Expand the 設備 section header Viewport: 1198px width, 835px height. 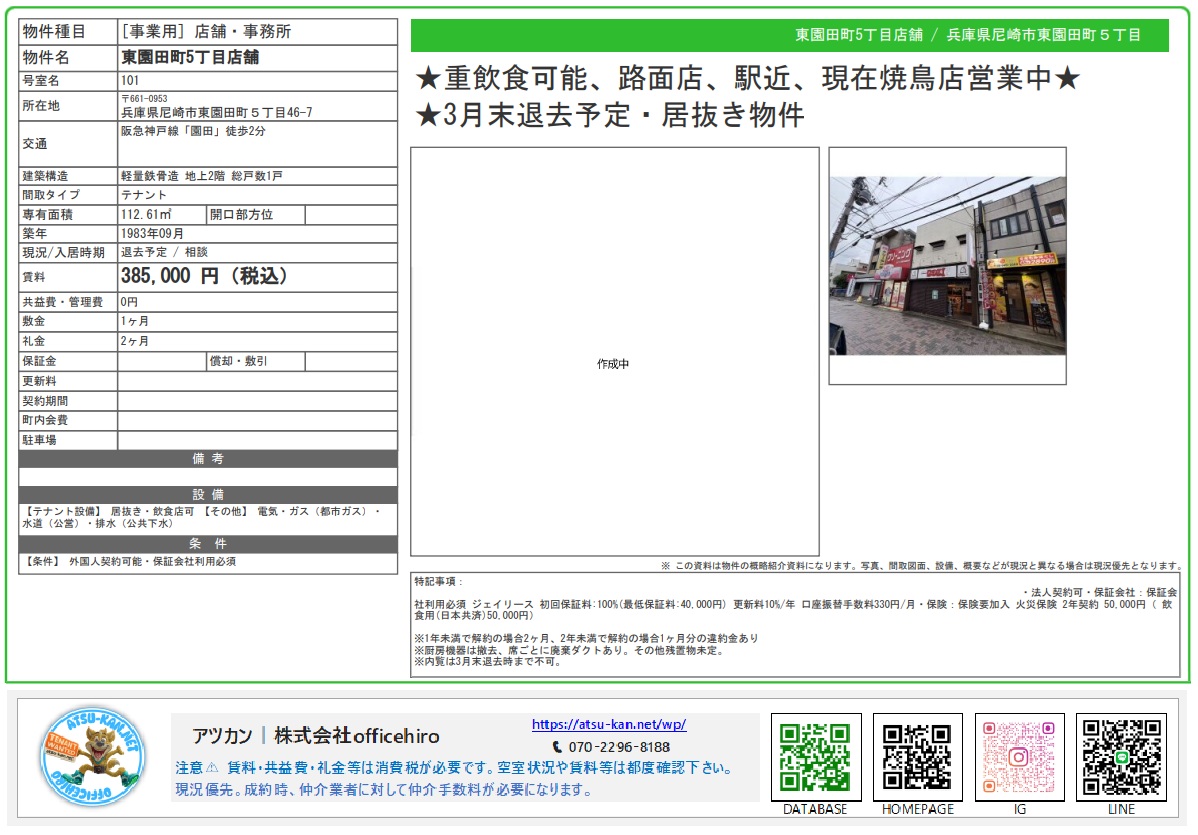[204, 494]
